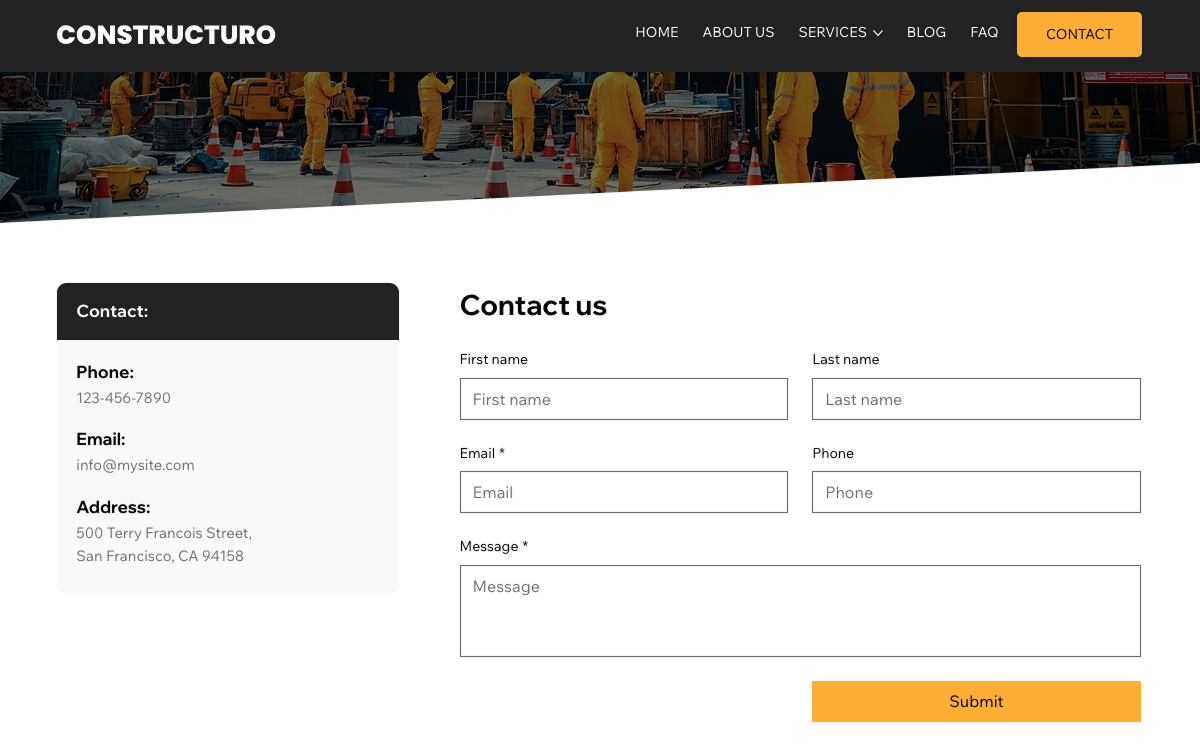Select the phone number 123-456-7890
This screenshot has height=748, width=1200.
[123, 397]
